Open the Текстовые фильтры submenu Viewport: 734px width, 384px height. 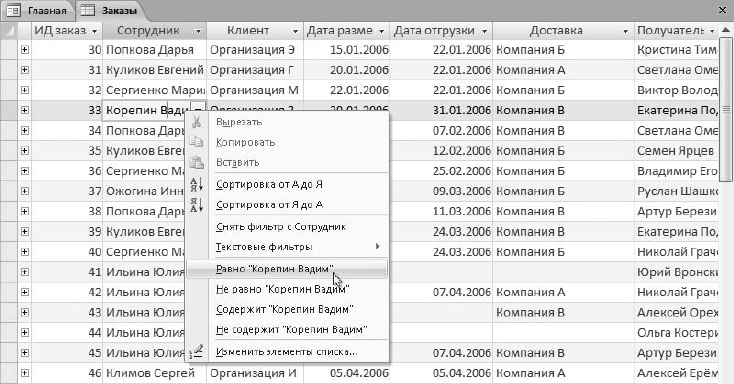(x=287, y=246)
